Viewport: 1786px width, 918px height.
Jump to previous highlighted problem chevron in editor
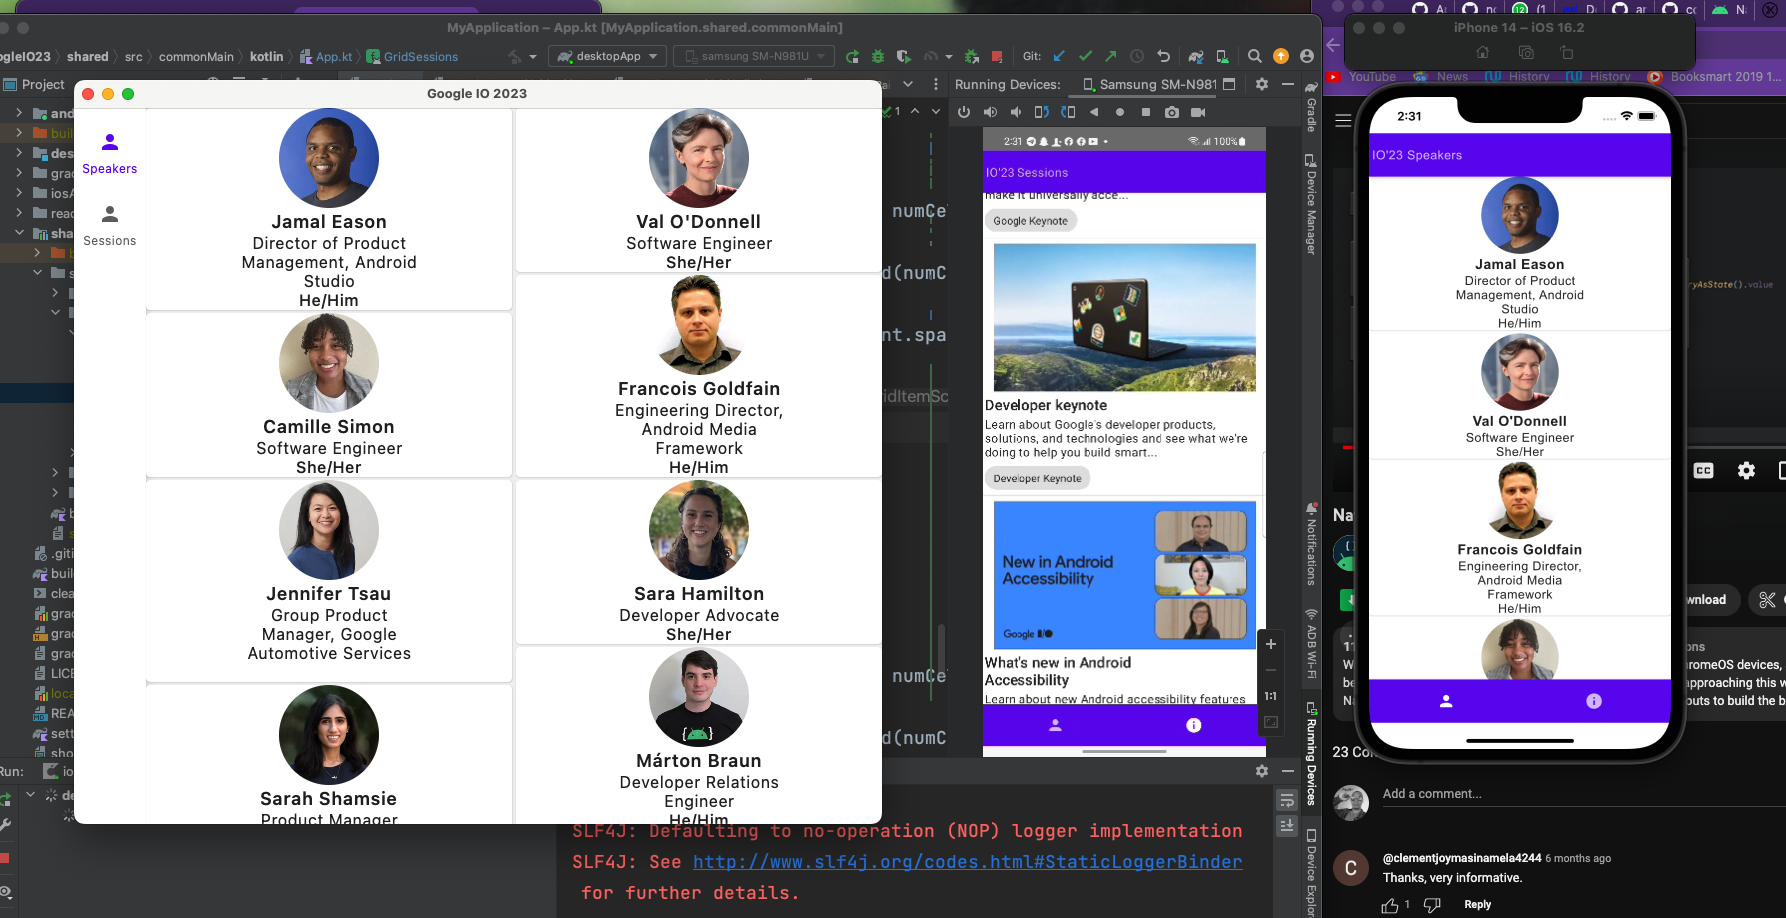point(914,112)
